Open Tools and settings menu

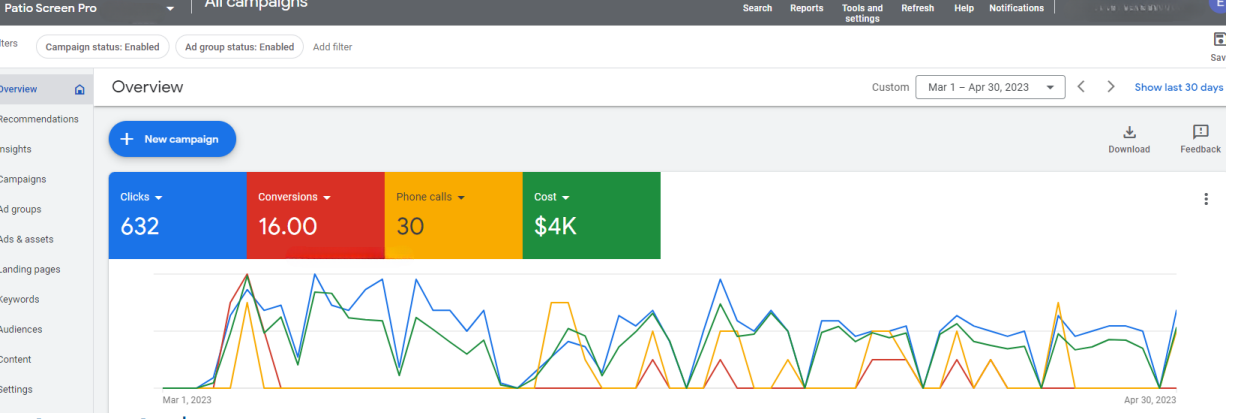pos(862,13)
